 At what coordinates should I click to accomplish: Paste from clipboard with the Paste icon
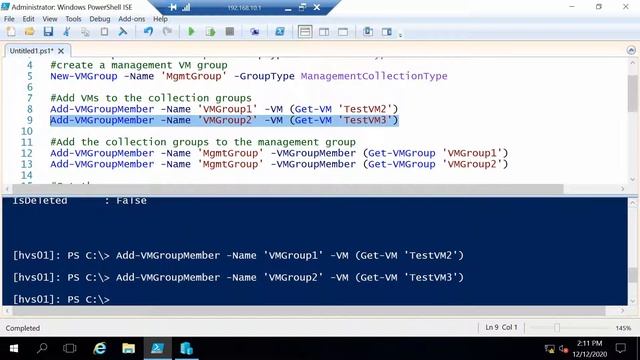[x=104, y=32]
